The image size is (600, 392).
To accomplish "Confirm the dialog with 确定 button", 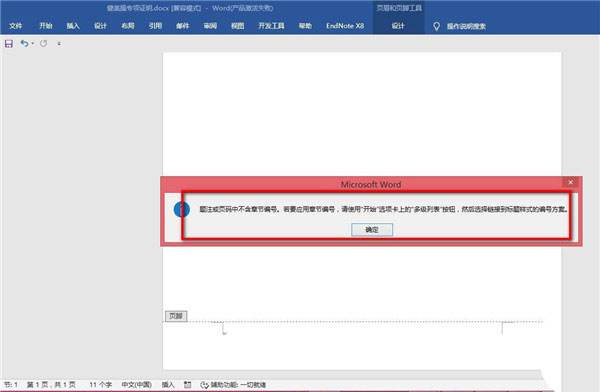I will pyautogui.click(x=372, y=230).
